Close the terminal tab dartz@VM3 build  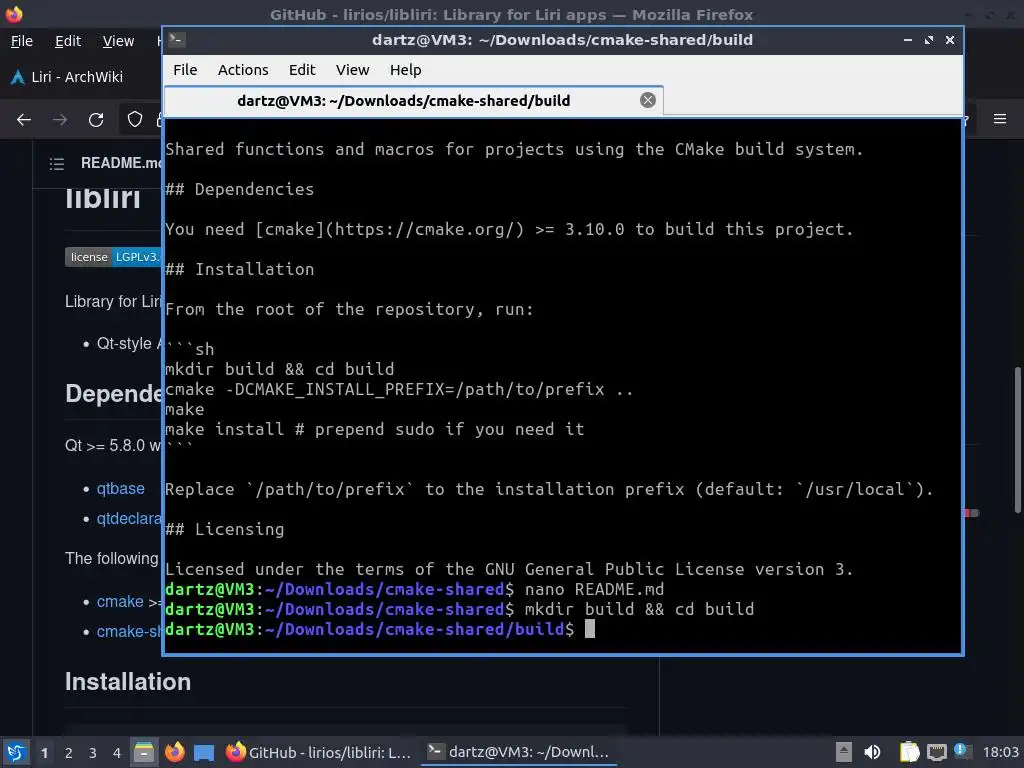point(648,100)
